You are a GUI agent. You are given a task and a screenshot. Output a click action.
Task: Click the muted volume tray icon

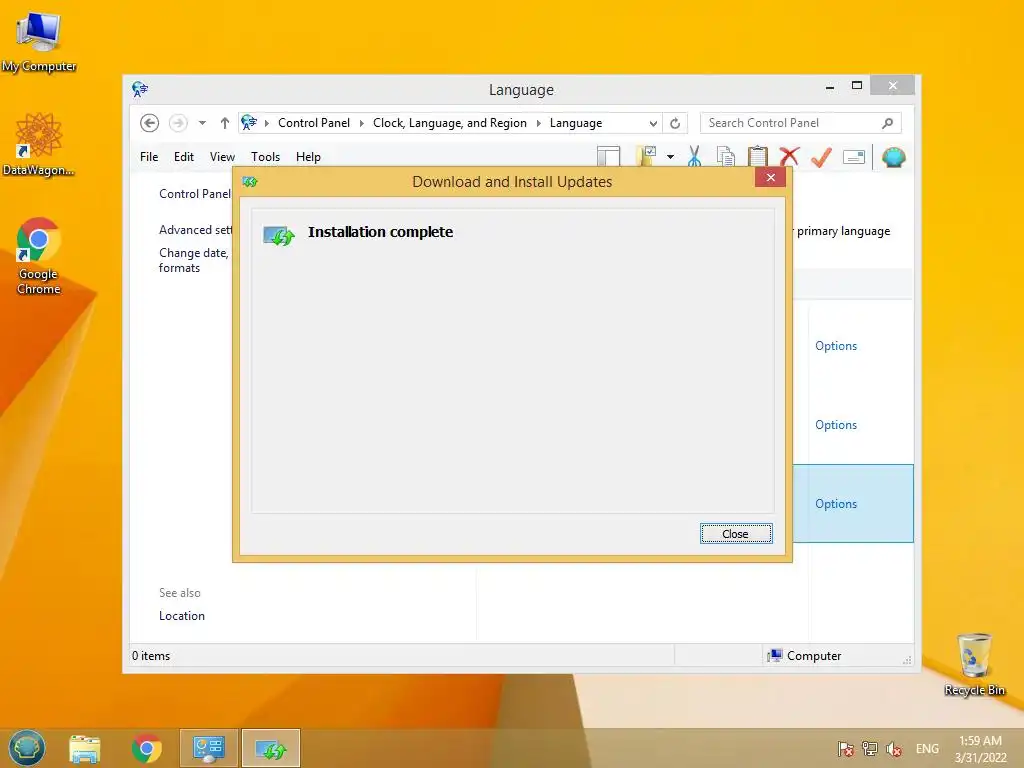(894, 749)
